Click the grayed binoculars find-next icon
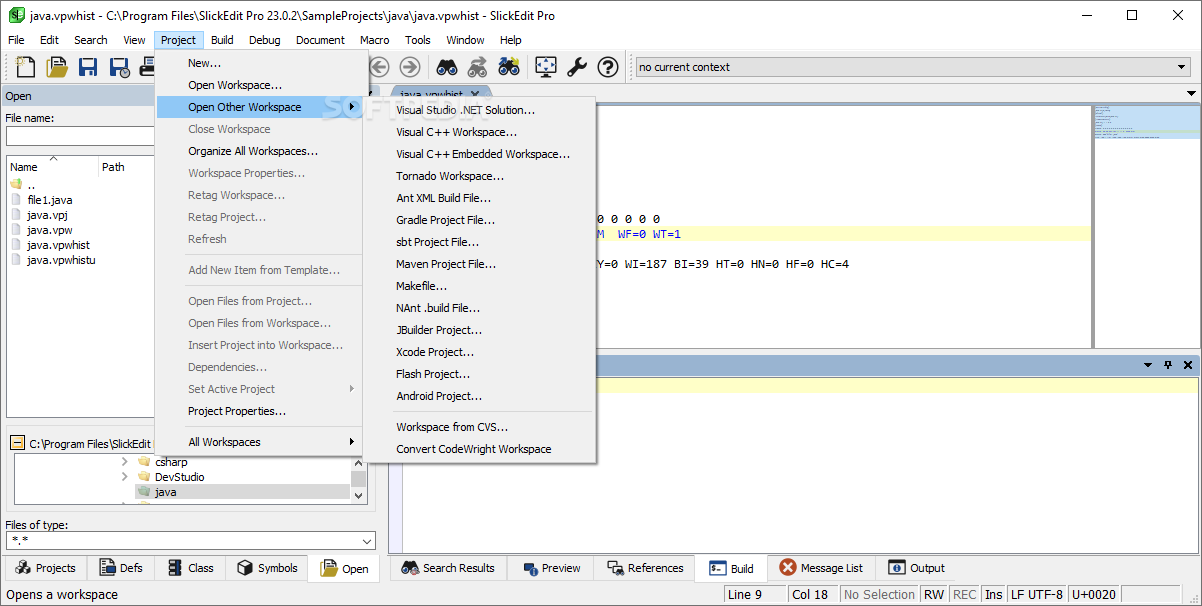This screenshot has height=606, width=1202. [477, 67]
